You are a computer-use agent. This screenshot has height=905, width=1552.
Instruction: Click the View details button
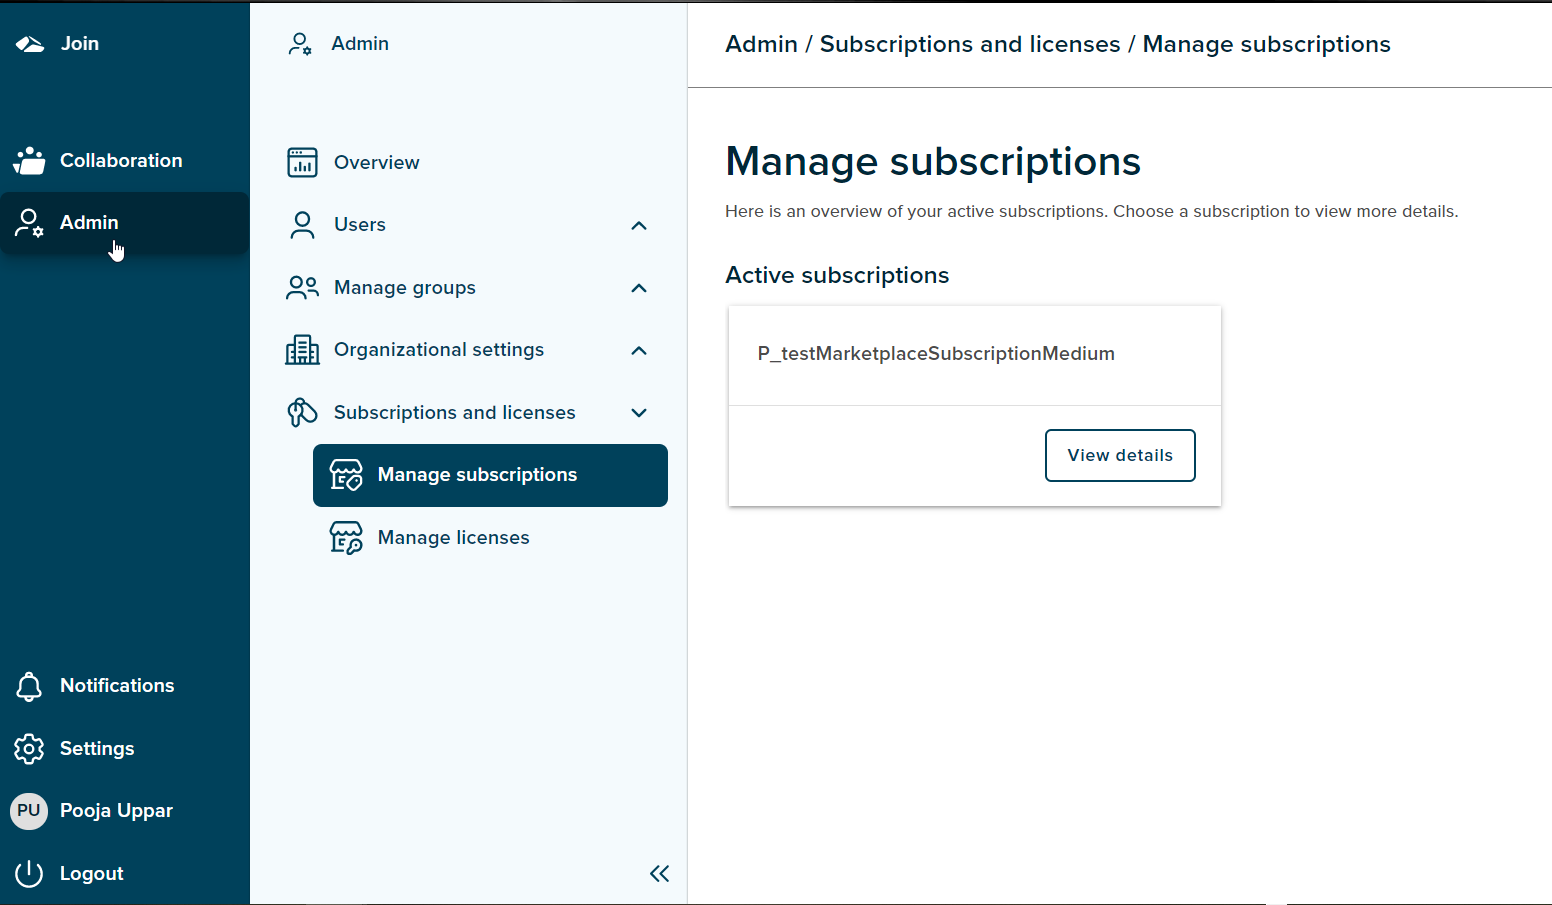[x=1120, y=455]
